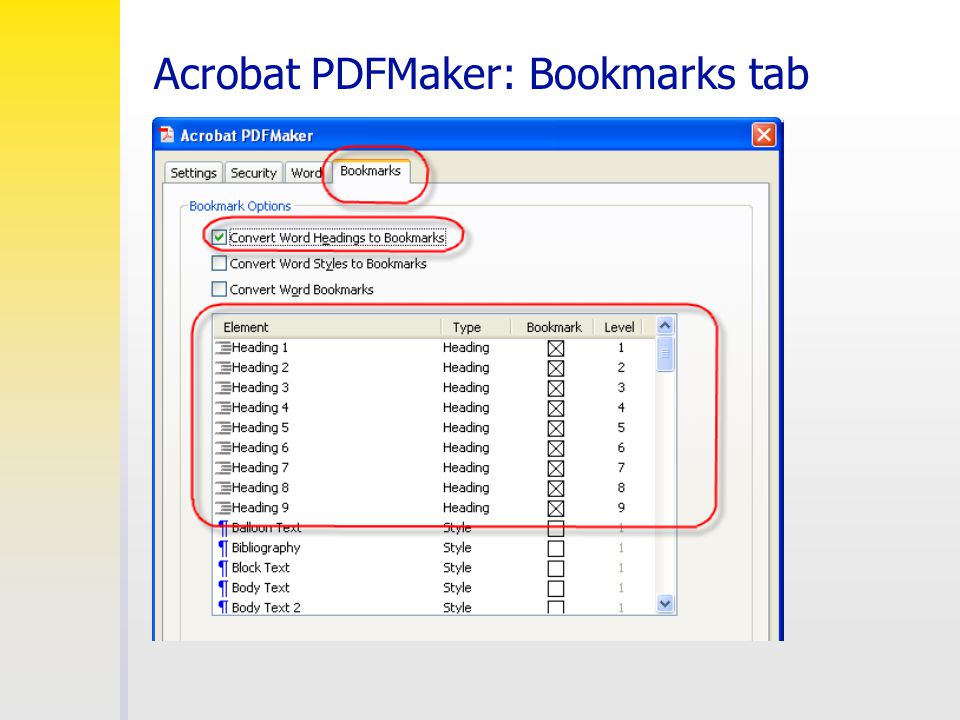Click the Balloon Text paragraph icon

click(x=223, y=528)
